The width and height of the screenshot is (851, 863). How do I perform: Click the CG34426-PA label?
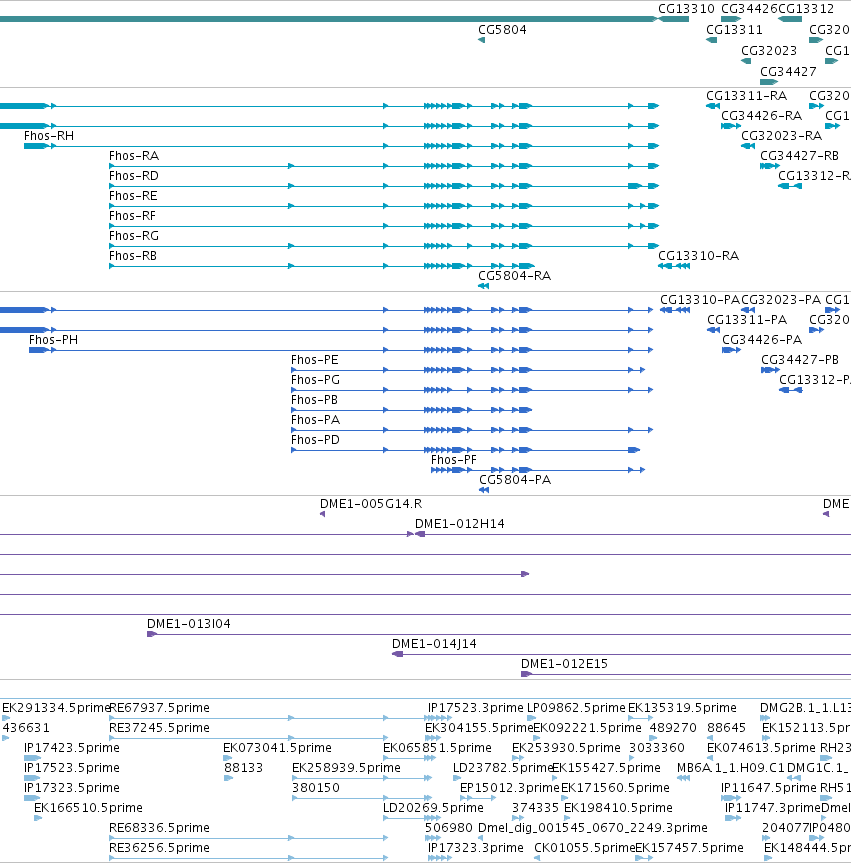[x=762, y=340]
